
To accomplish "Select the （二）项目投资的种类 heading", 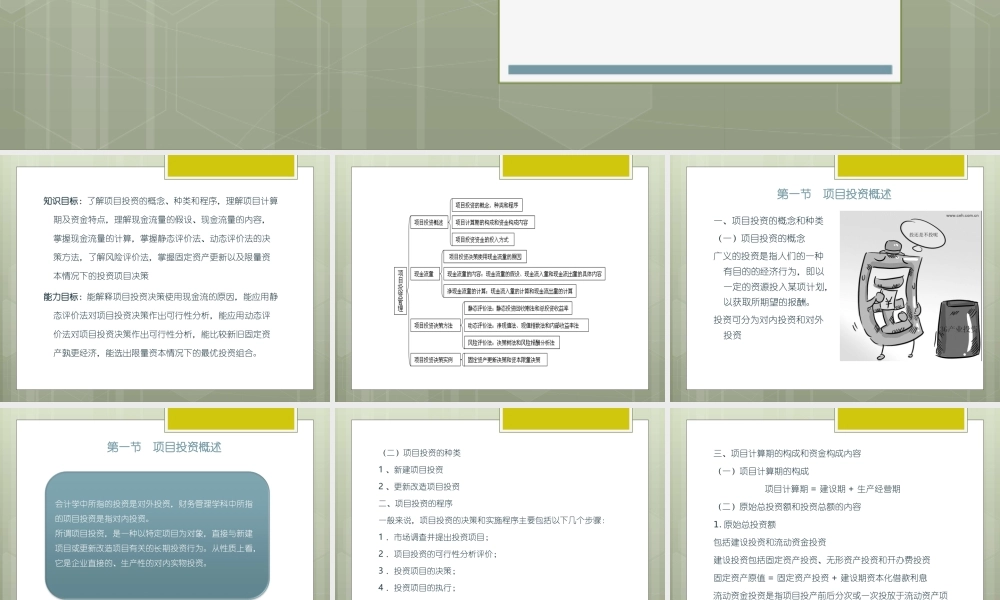I will (422, 452).
